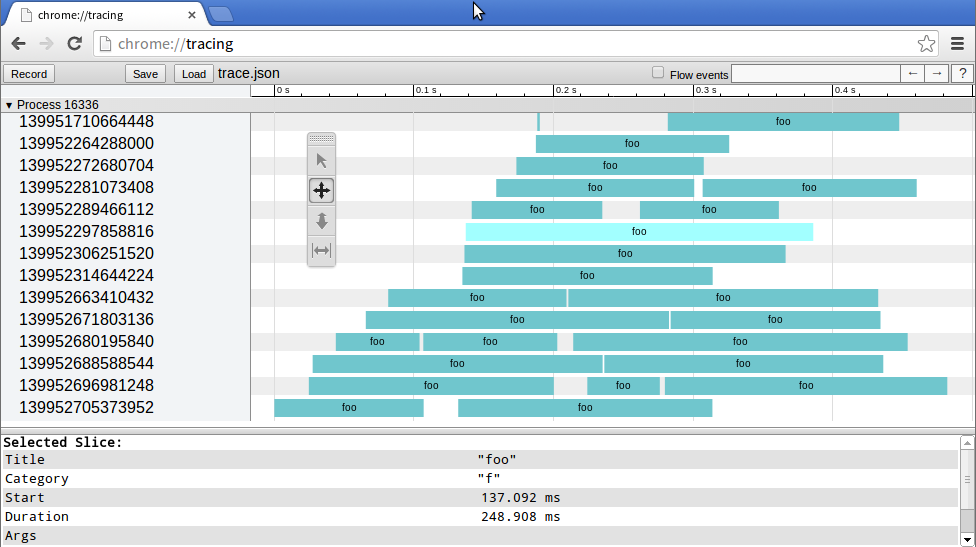976x547 pixels.
Task: Click the trace.json file name
Action: coord(248,73)
